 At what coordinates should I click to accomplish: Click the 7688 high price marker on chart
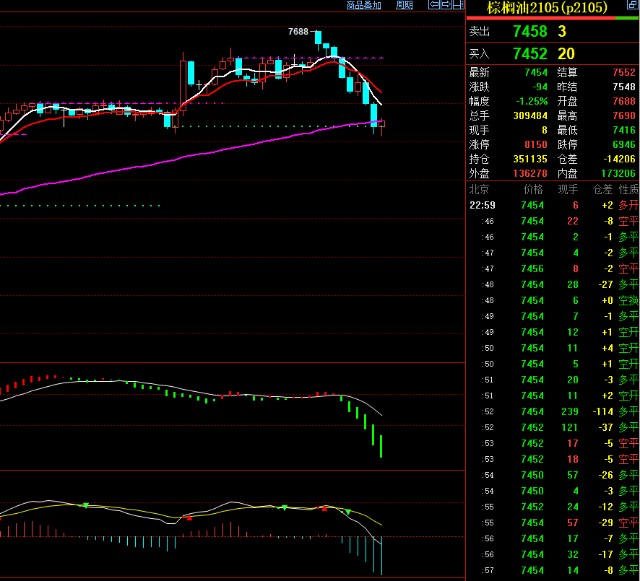tap(298, 32)
